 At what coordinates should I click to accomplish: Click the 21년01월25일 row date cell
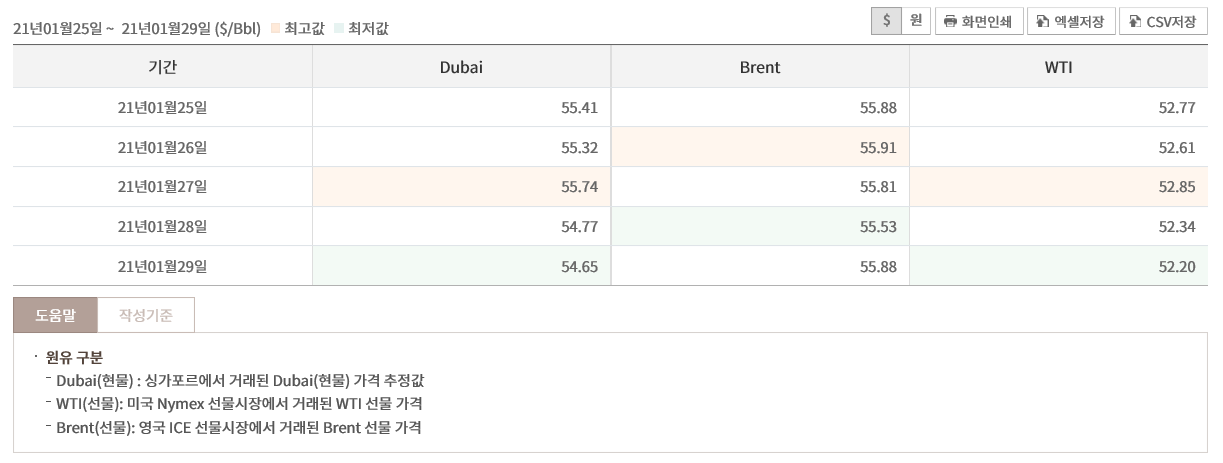click(162, 107)
